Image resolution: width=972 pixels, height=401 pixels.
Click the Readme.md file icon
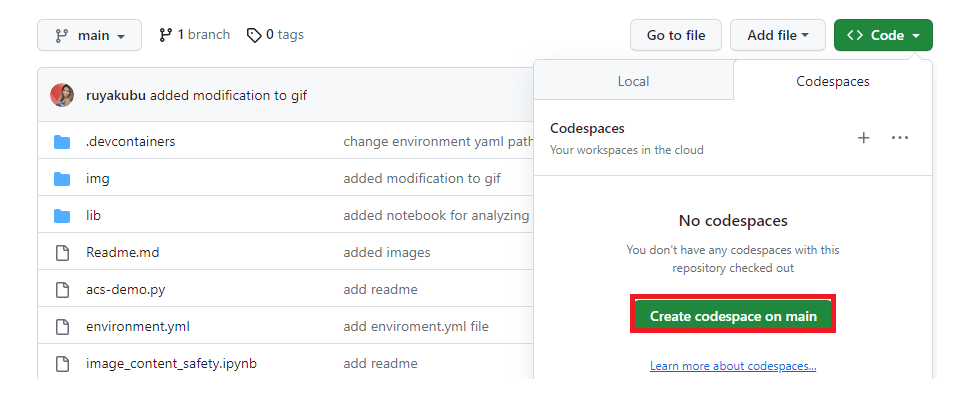point(62,253)
